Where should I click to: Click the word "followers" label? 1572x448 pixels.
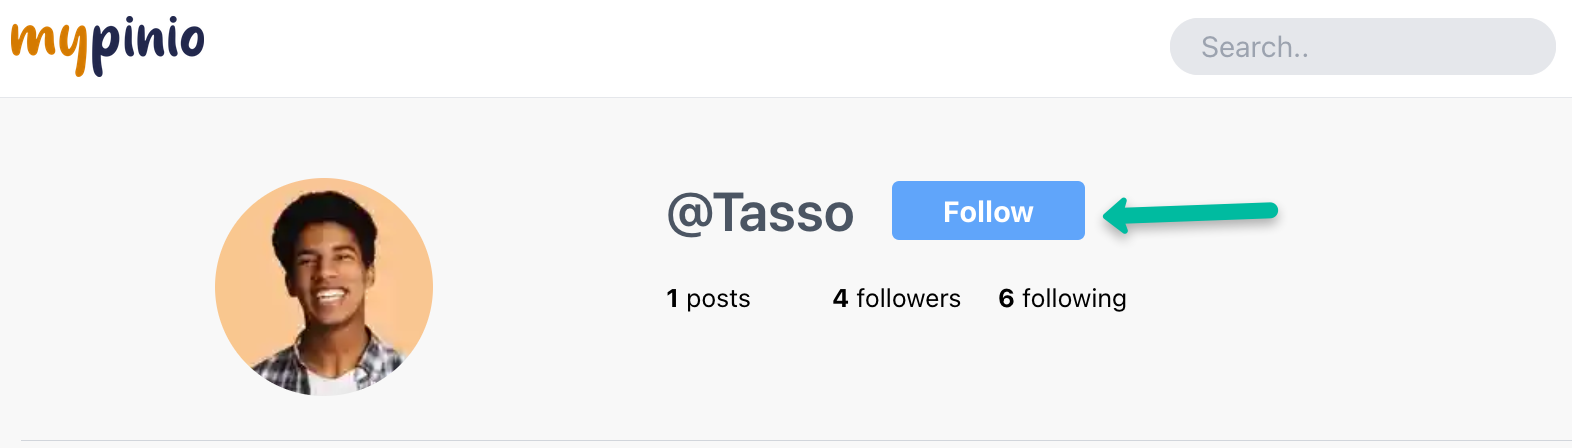[x=908, y=298]
